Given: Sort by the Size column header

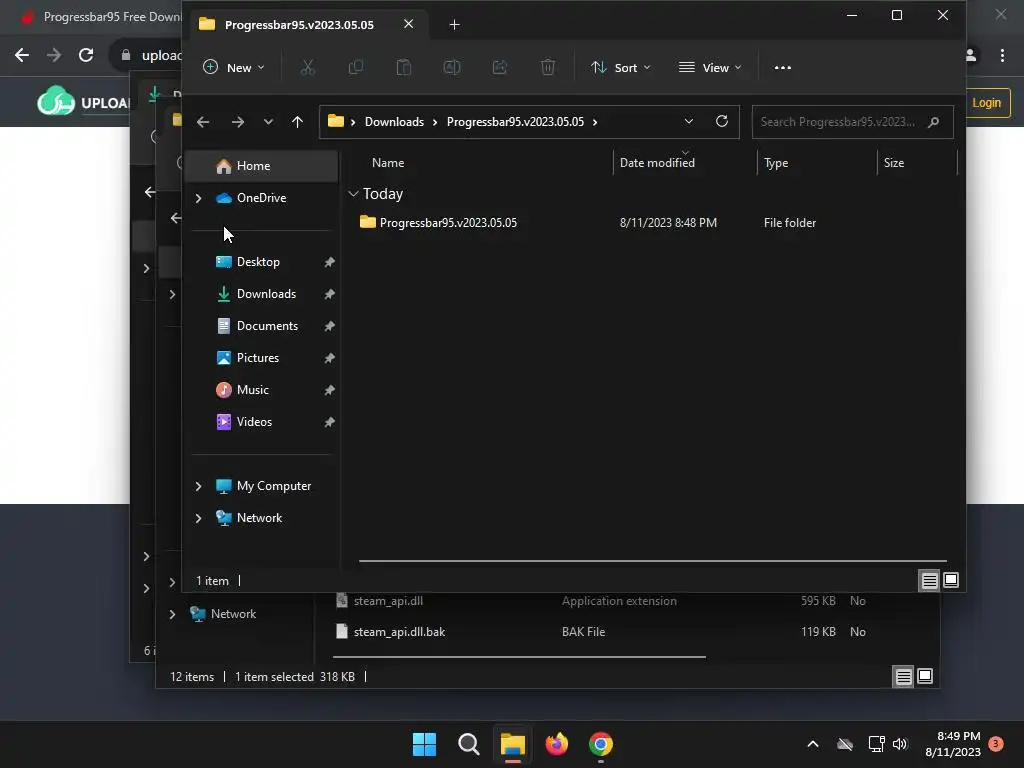Looking at the screenshot, I should pos(894,163).
